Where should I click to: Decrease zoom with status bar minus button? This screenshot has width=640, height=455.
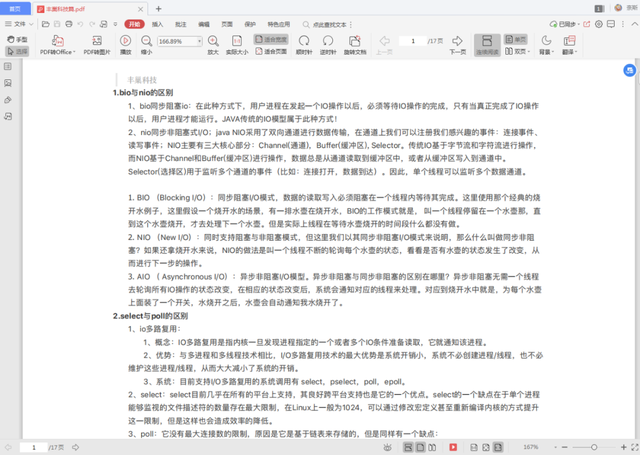pos(564,447)
